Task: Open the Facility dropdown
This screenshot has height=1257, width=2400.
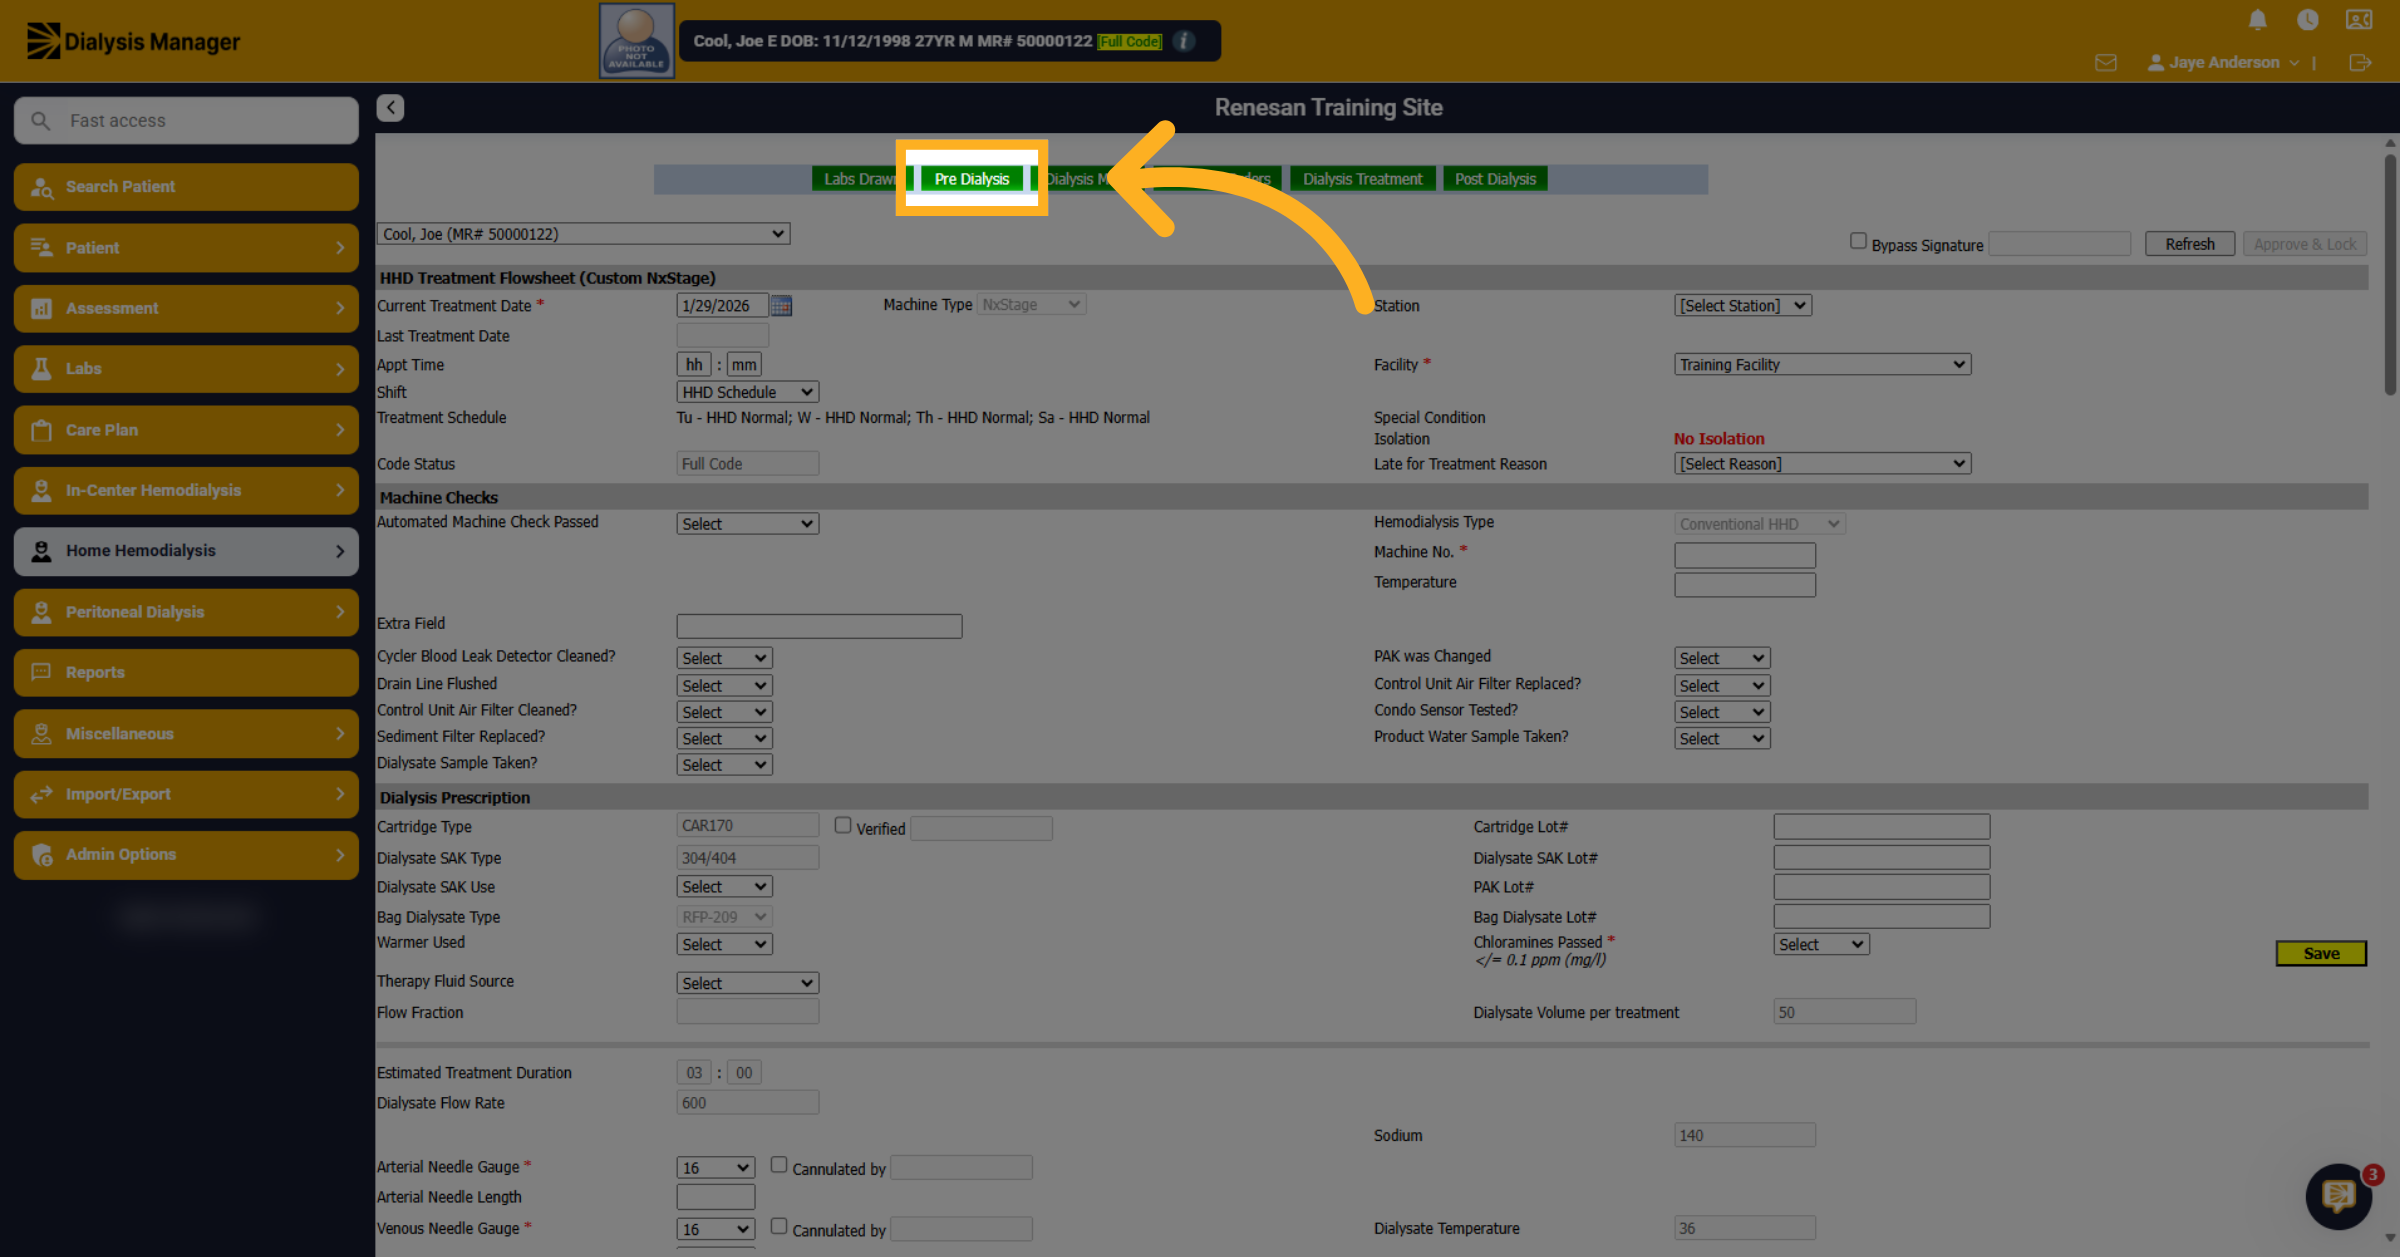Action: (x=1822, y=365)
